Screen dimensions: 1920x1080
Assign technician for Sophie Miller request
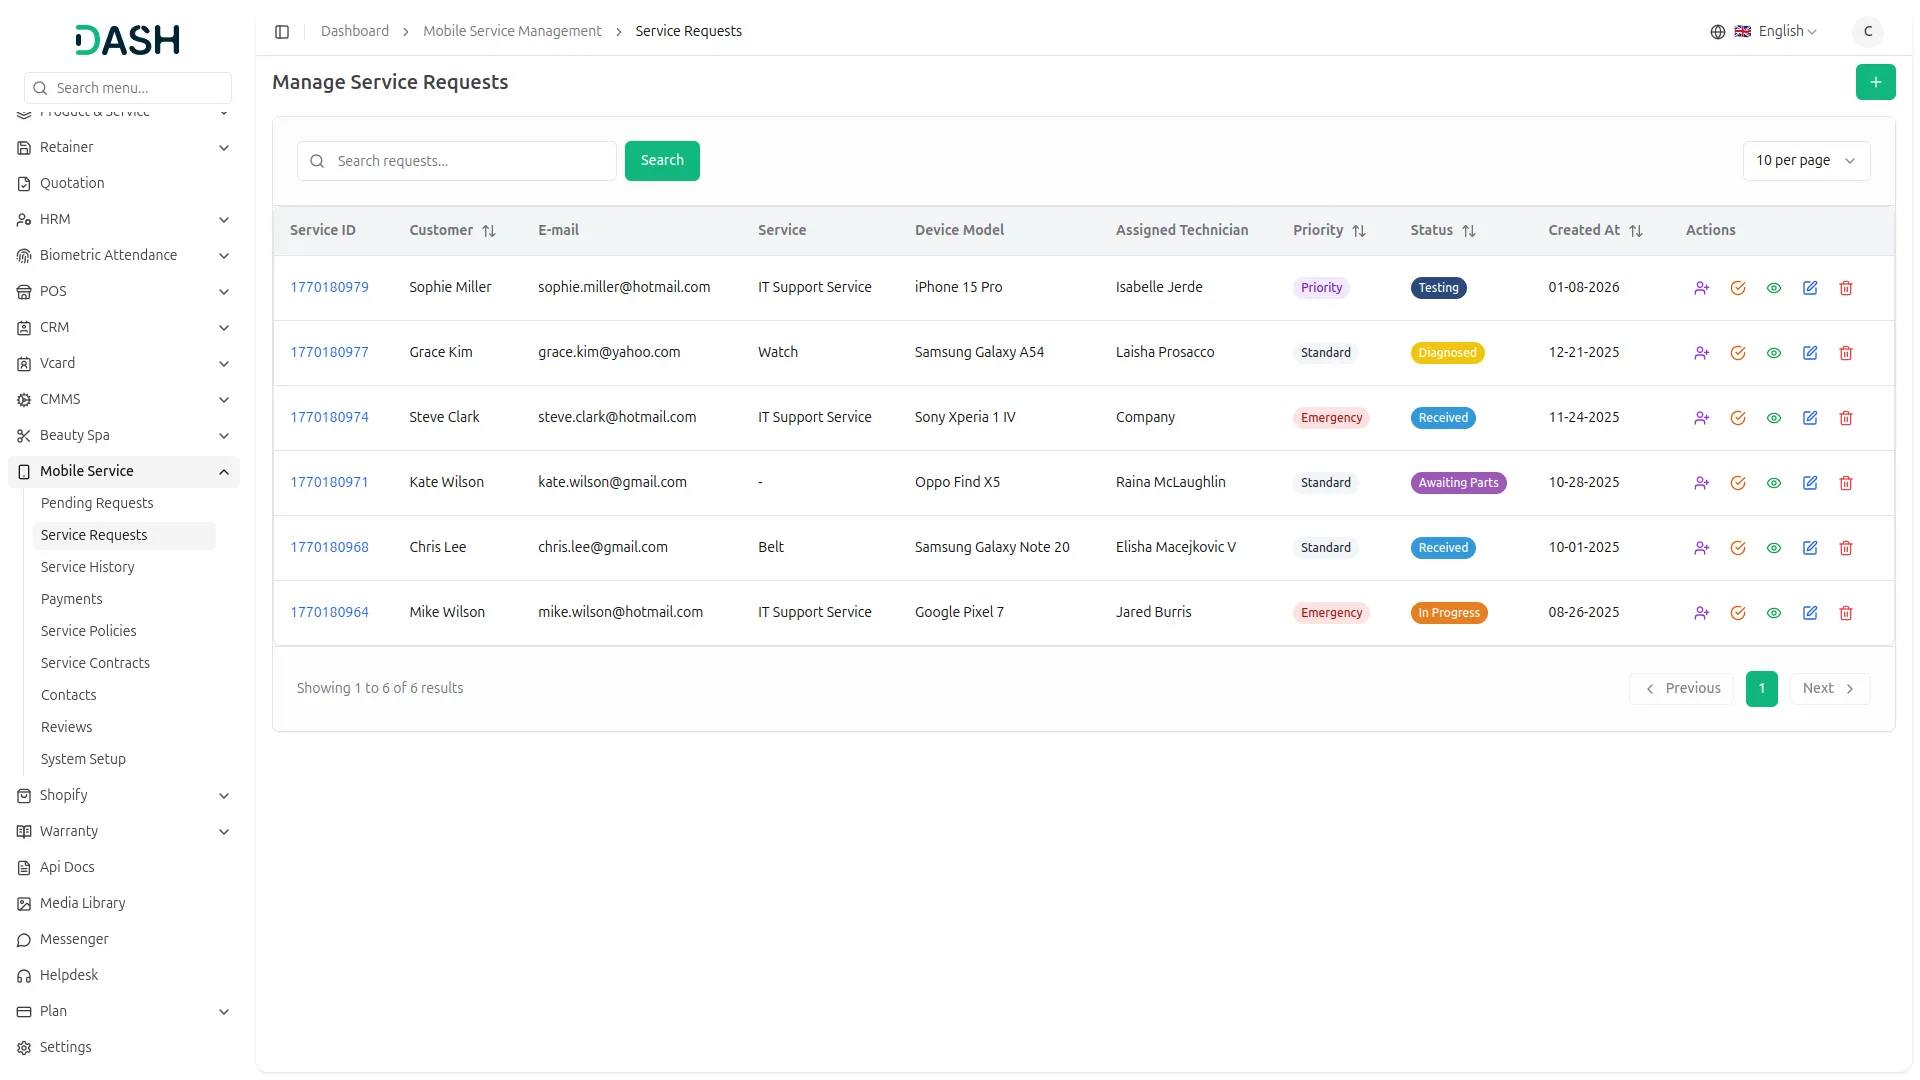[x=1701, y=288]
